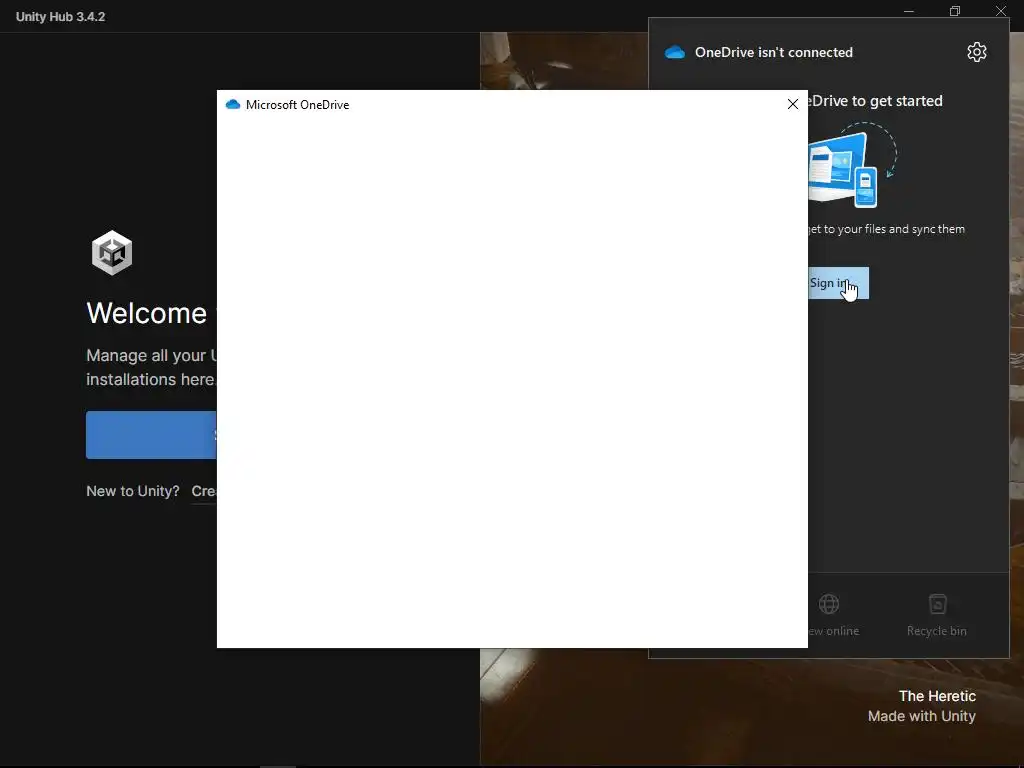This screenshot has width=1024, height=768.
Task: Click the OneDrive devices sync illustration
Action: pyautogui.click(x=852, y=166)
